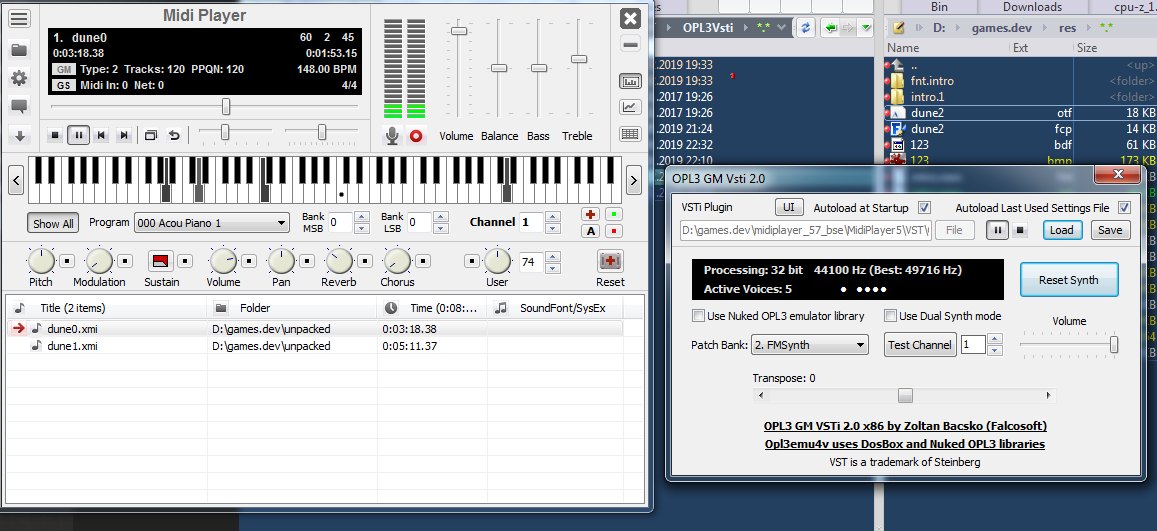Adjust the master Volume vertical slider
The width and height of the screenshot is (1157, 531).
[459, 30]
